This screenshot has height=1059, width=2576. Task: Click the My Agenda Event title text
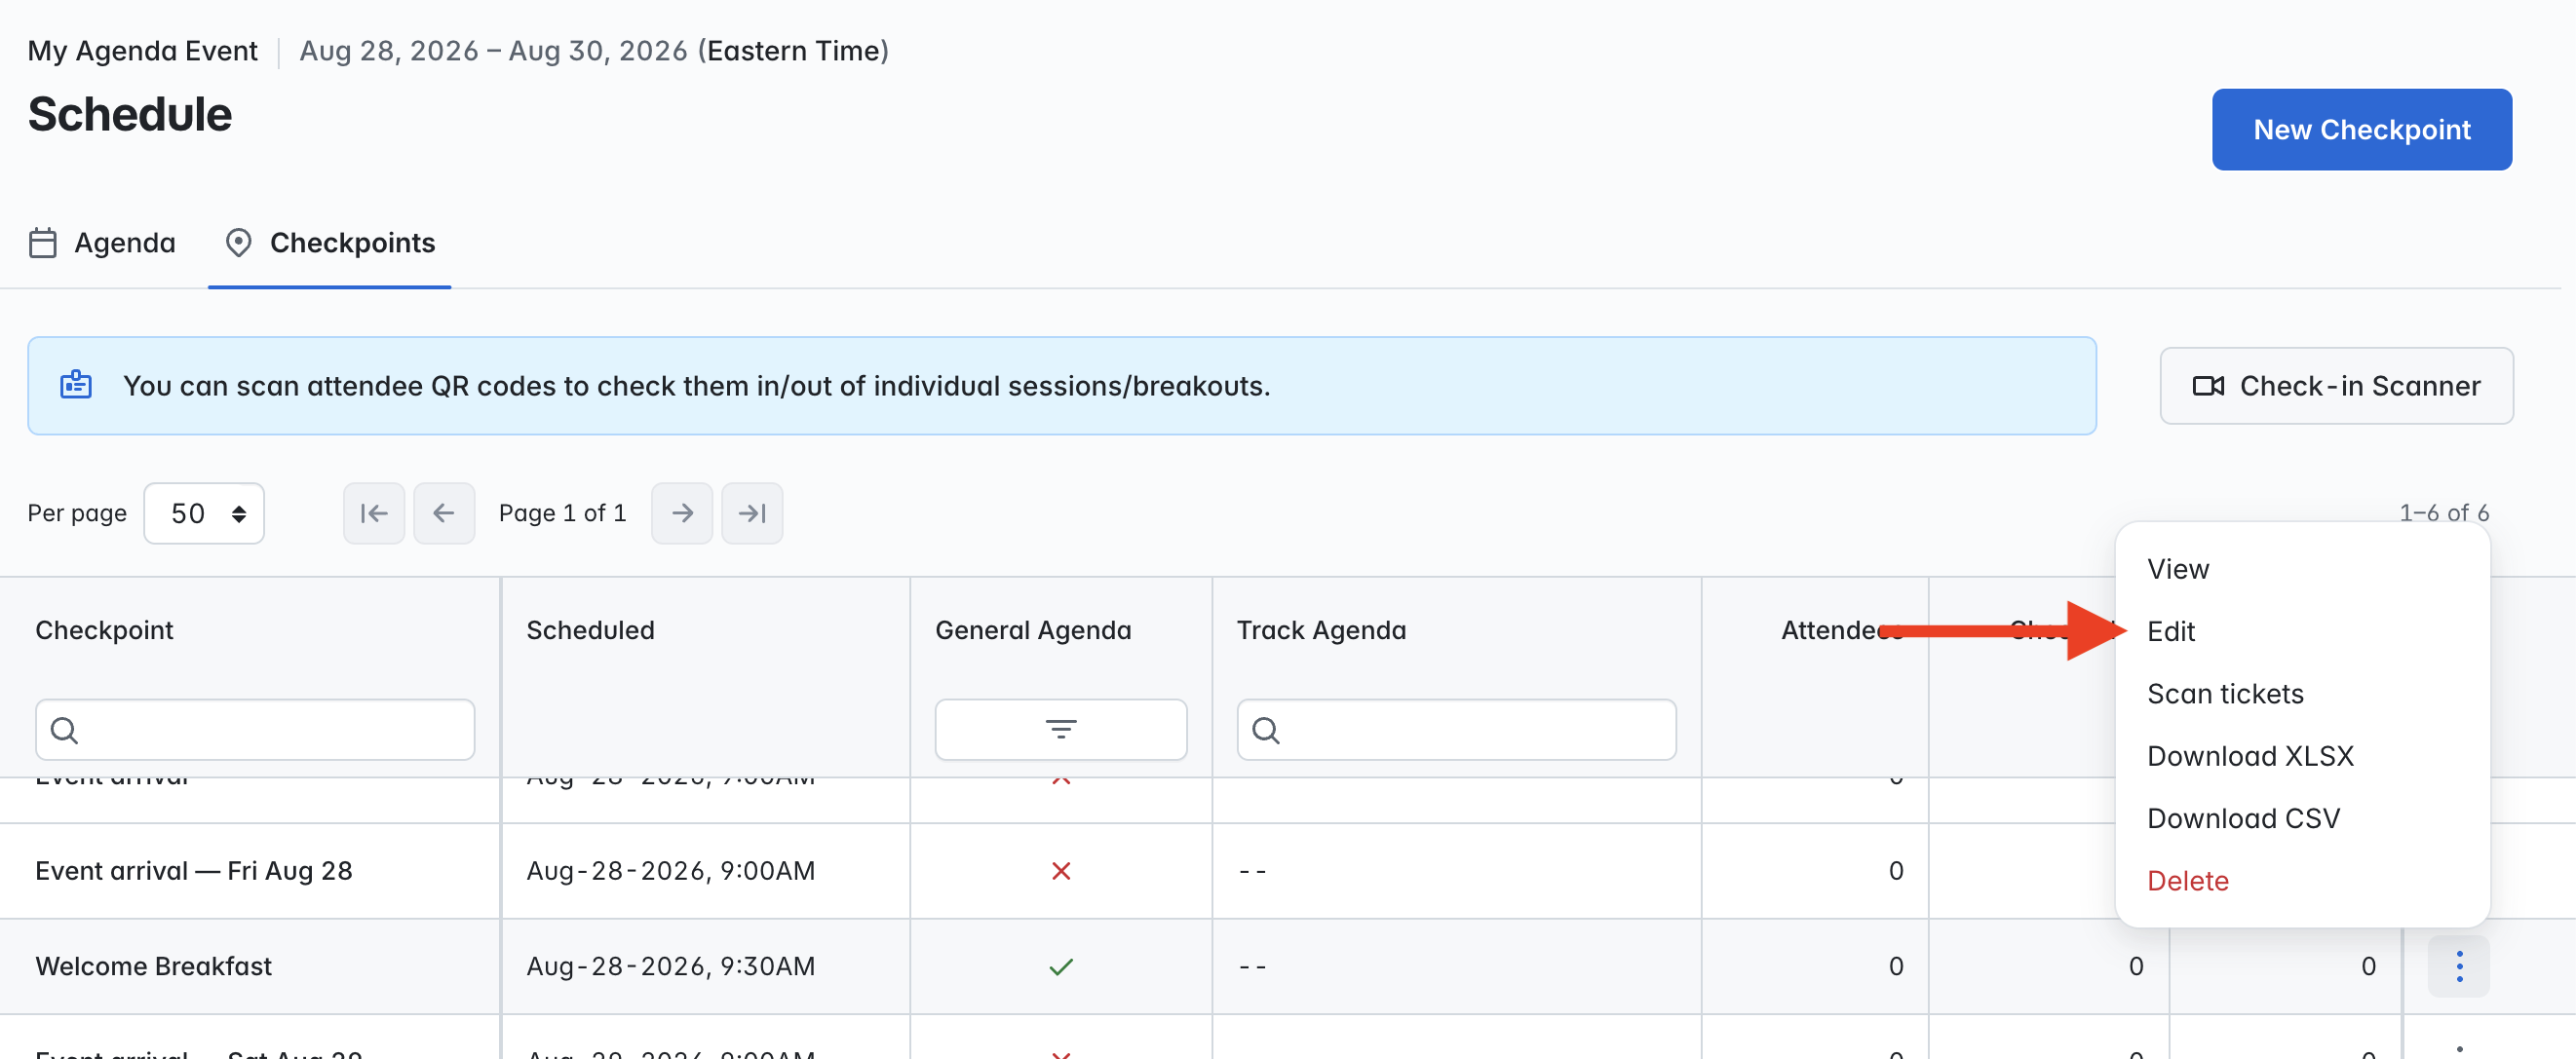[x=142, y=51]
